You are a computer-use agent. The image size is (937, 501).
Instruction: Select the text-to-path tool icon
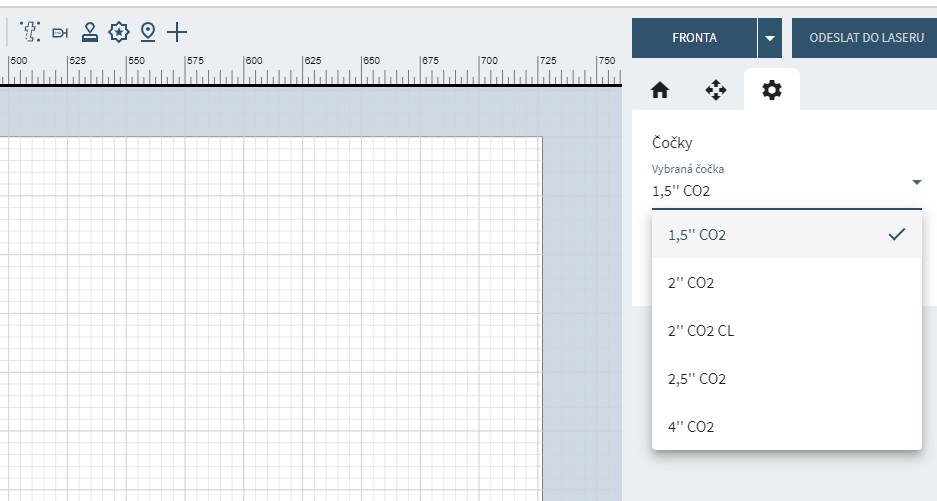tap(31, 32)
